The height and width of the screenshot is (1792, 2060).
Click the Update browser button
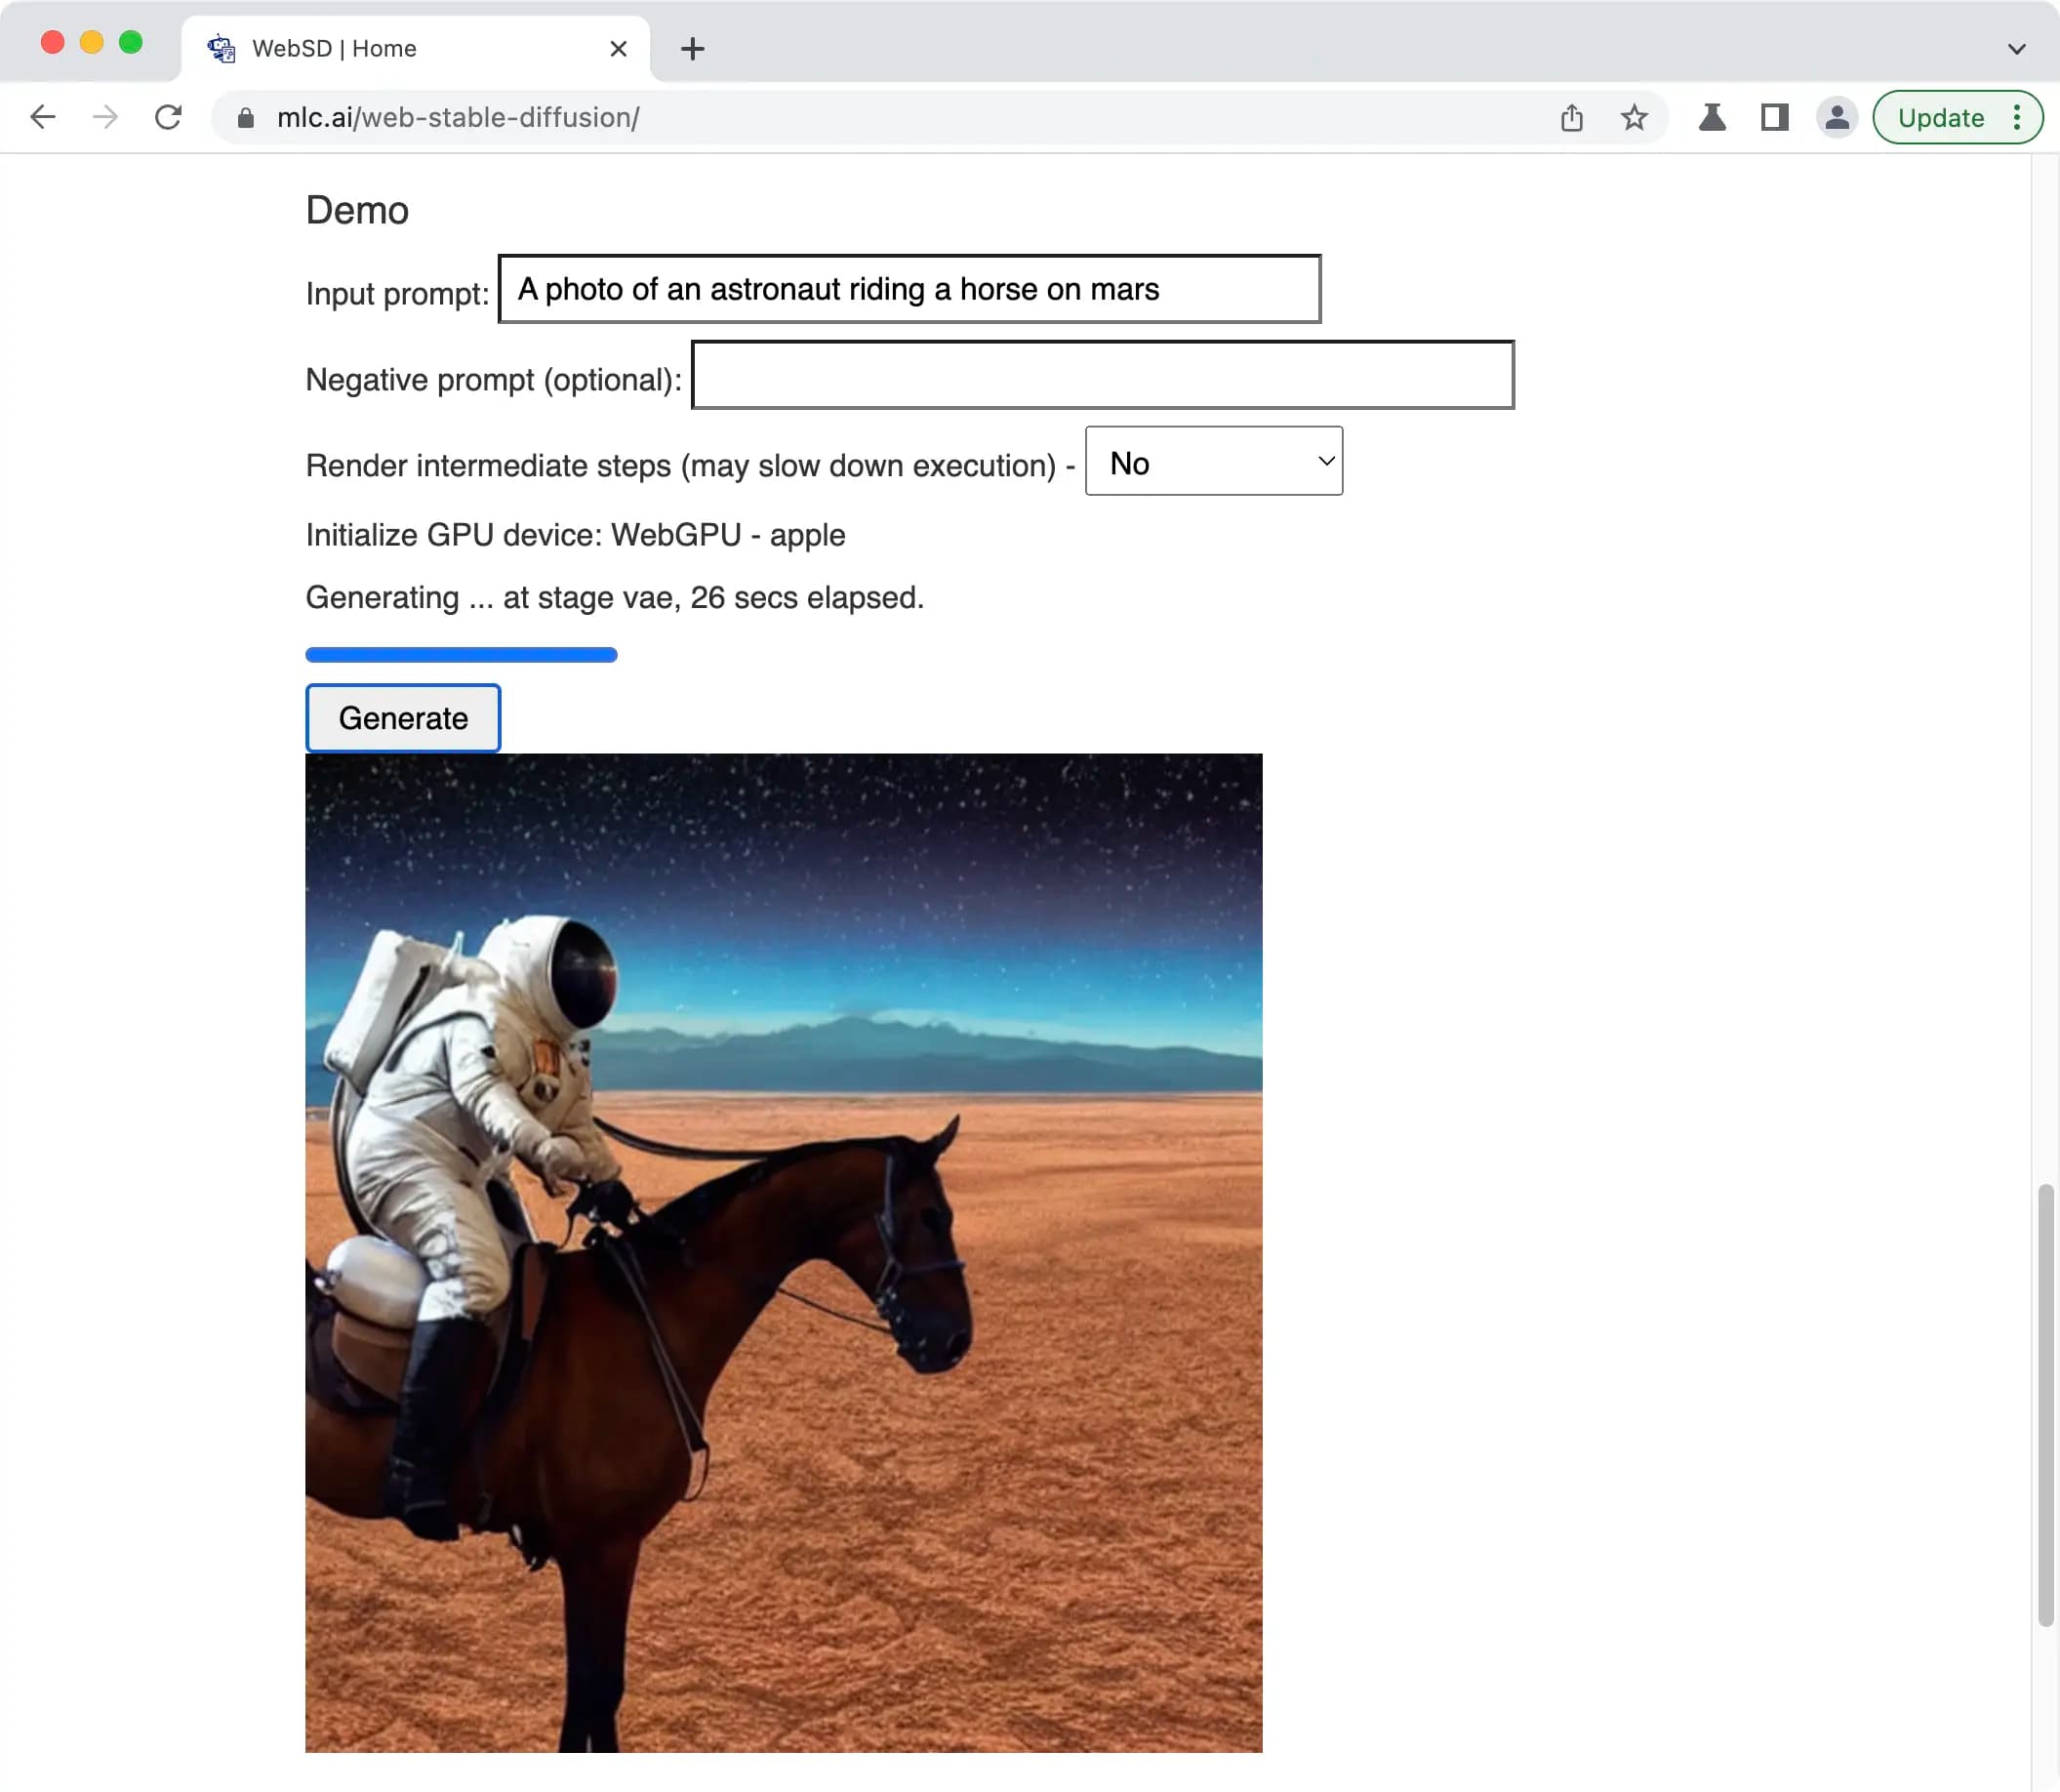tap(1941, 117)
